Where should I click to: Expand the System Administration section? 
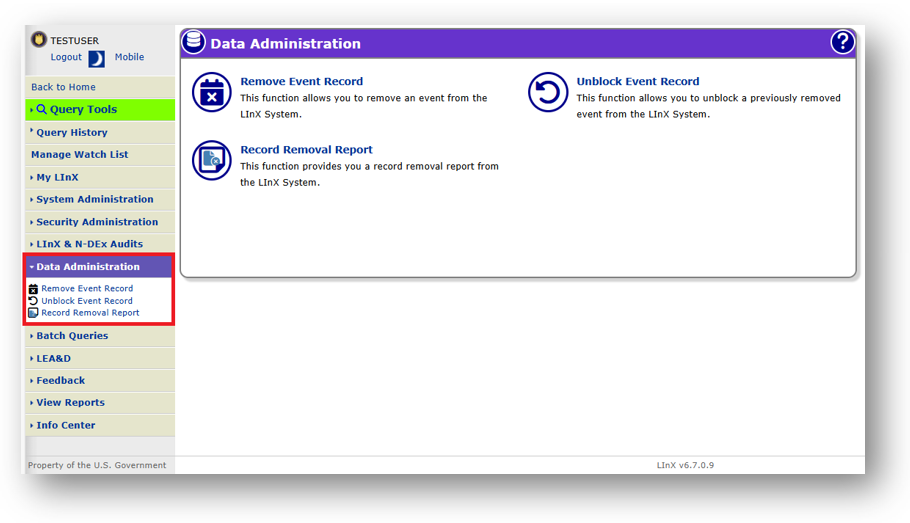point(94,200)
